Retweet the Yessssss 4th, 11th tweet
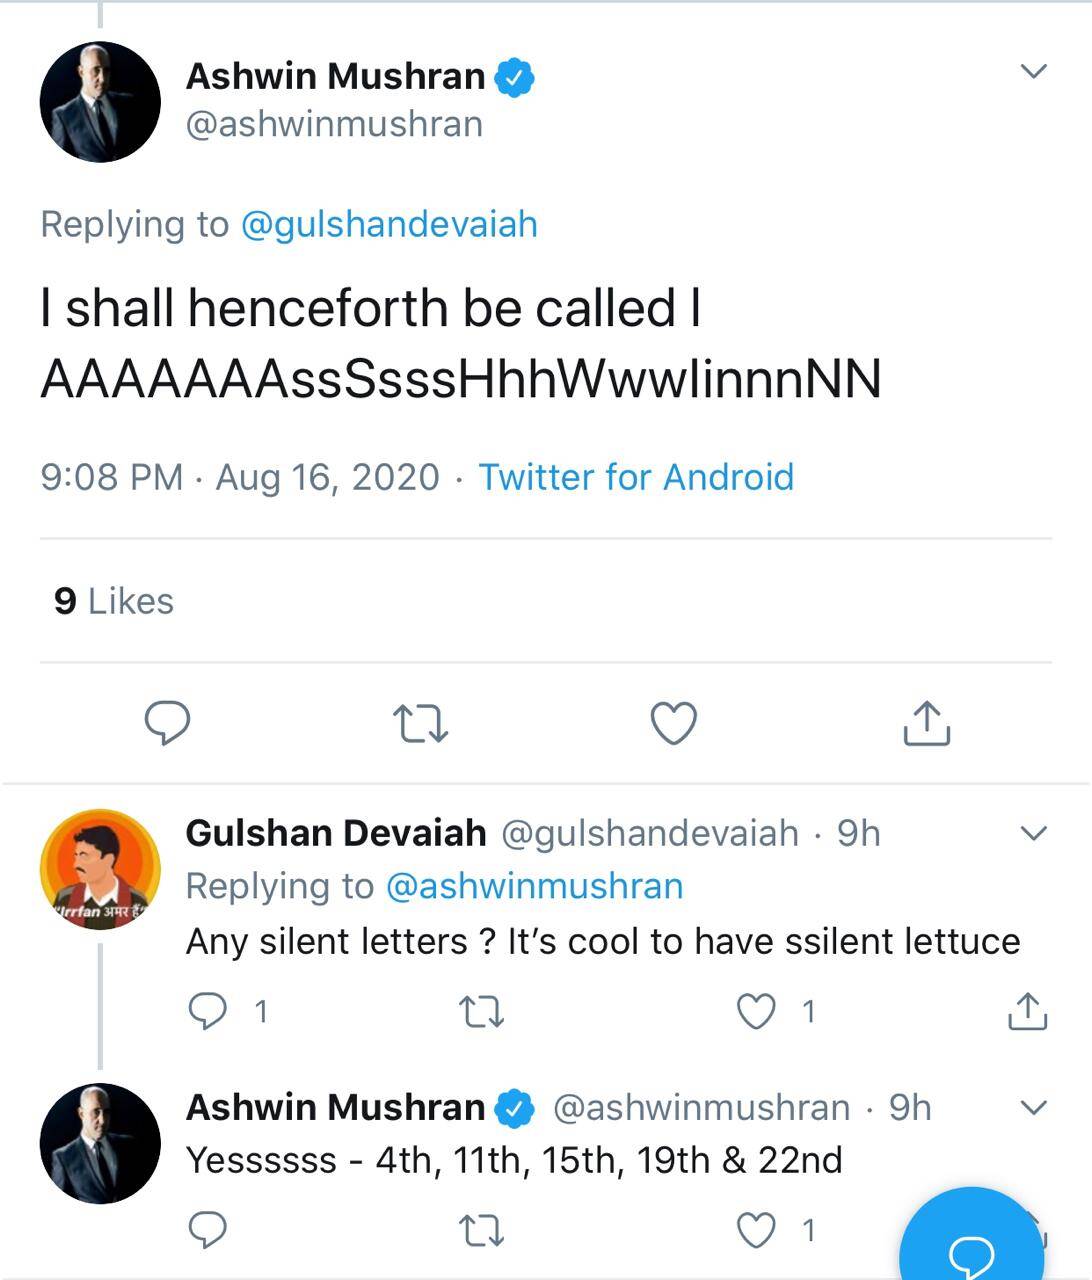The image size is (1092, 1280). click(481, 1230)
